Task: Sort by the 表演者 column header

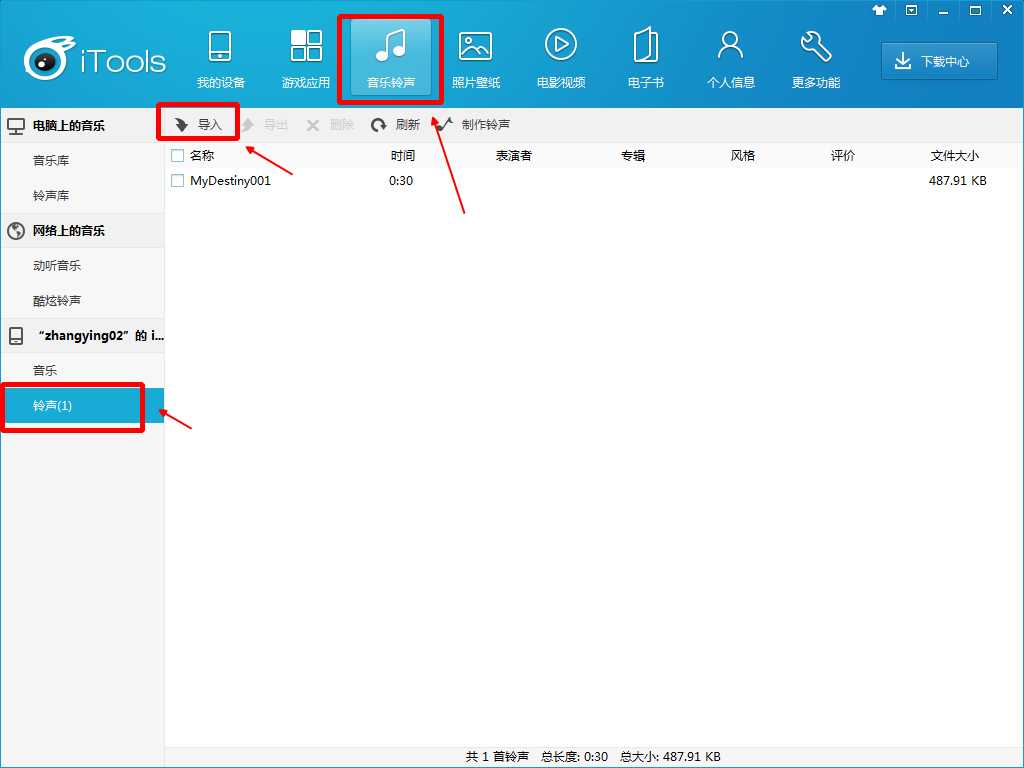Action: pyautogui.click(x=513, y=155)
